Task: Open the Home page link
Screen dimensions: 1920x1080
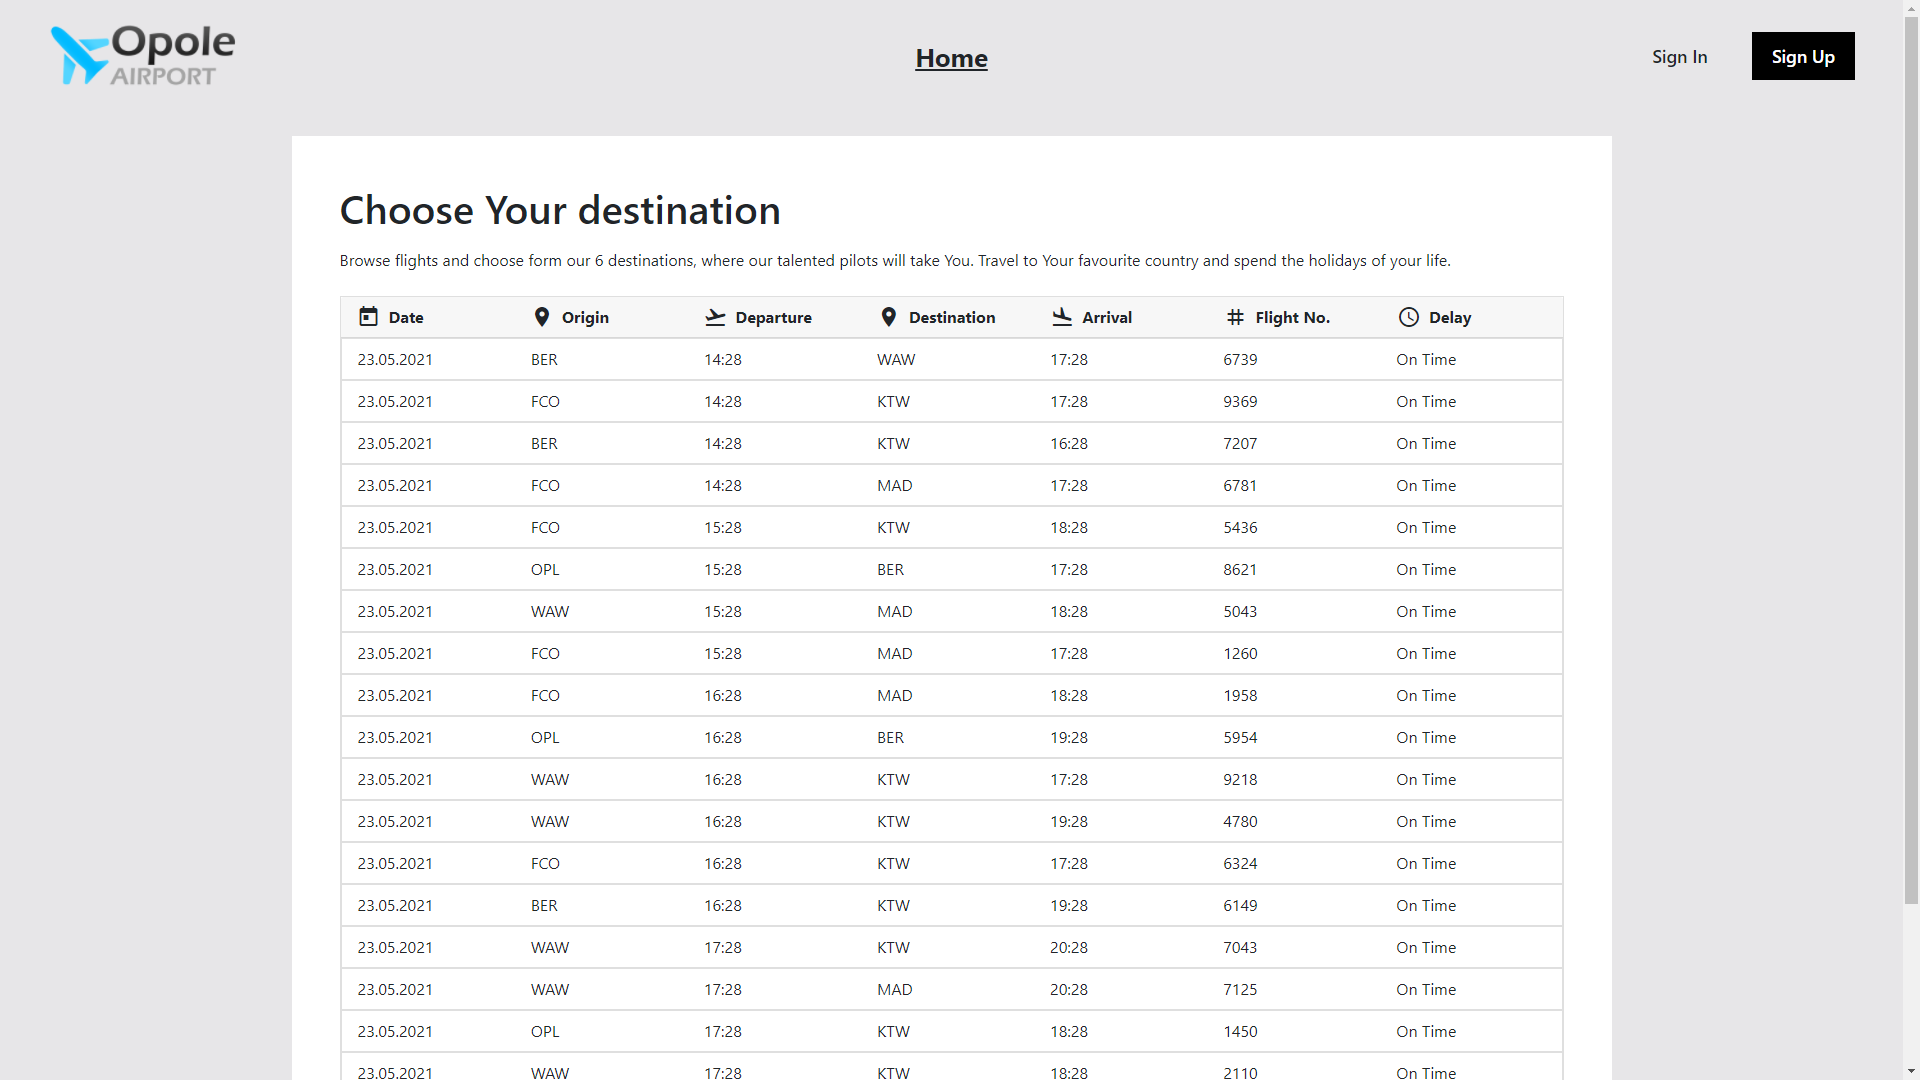Action: pos(951,58)
